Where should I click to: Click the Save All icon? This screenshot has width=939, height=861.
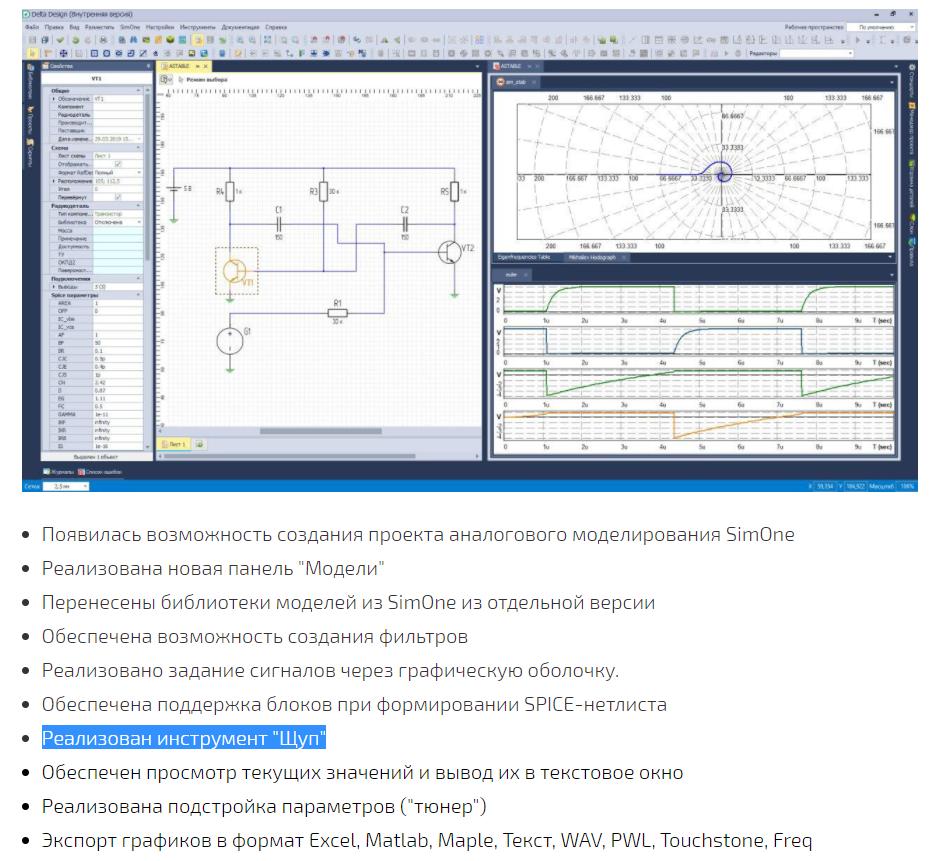(x=45, y=40)
